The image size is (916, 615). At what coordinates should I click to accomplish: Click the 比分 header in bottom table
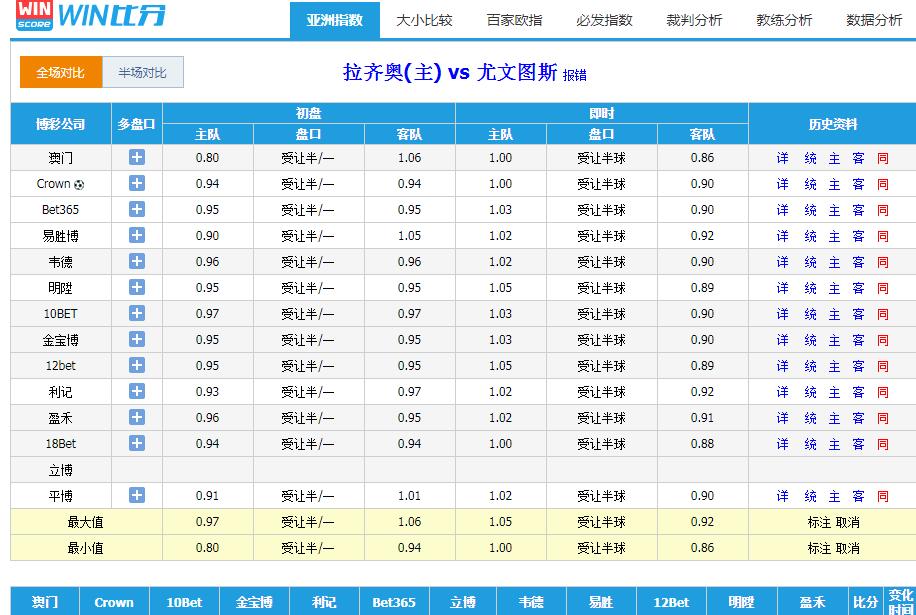tap(865, 602)
